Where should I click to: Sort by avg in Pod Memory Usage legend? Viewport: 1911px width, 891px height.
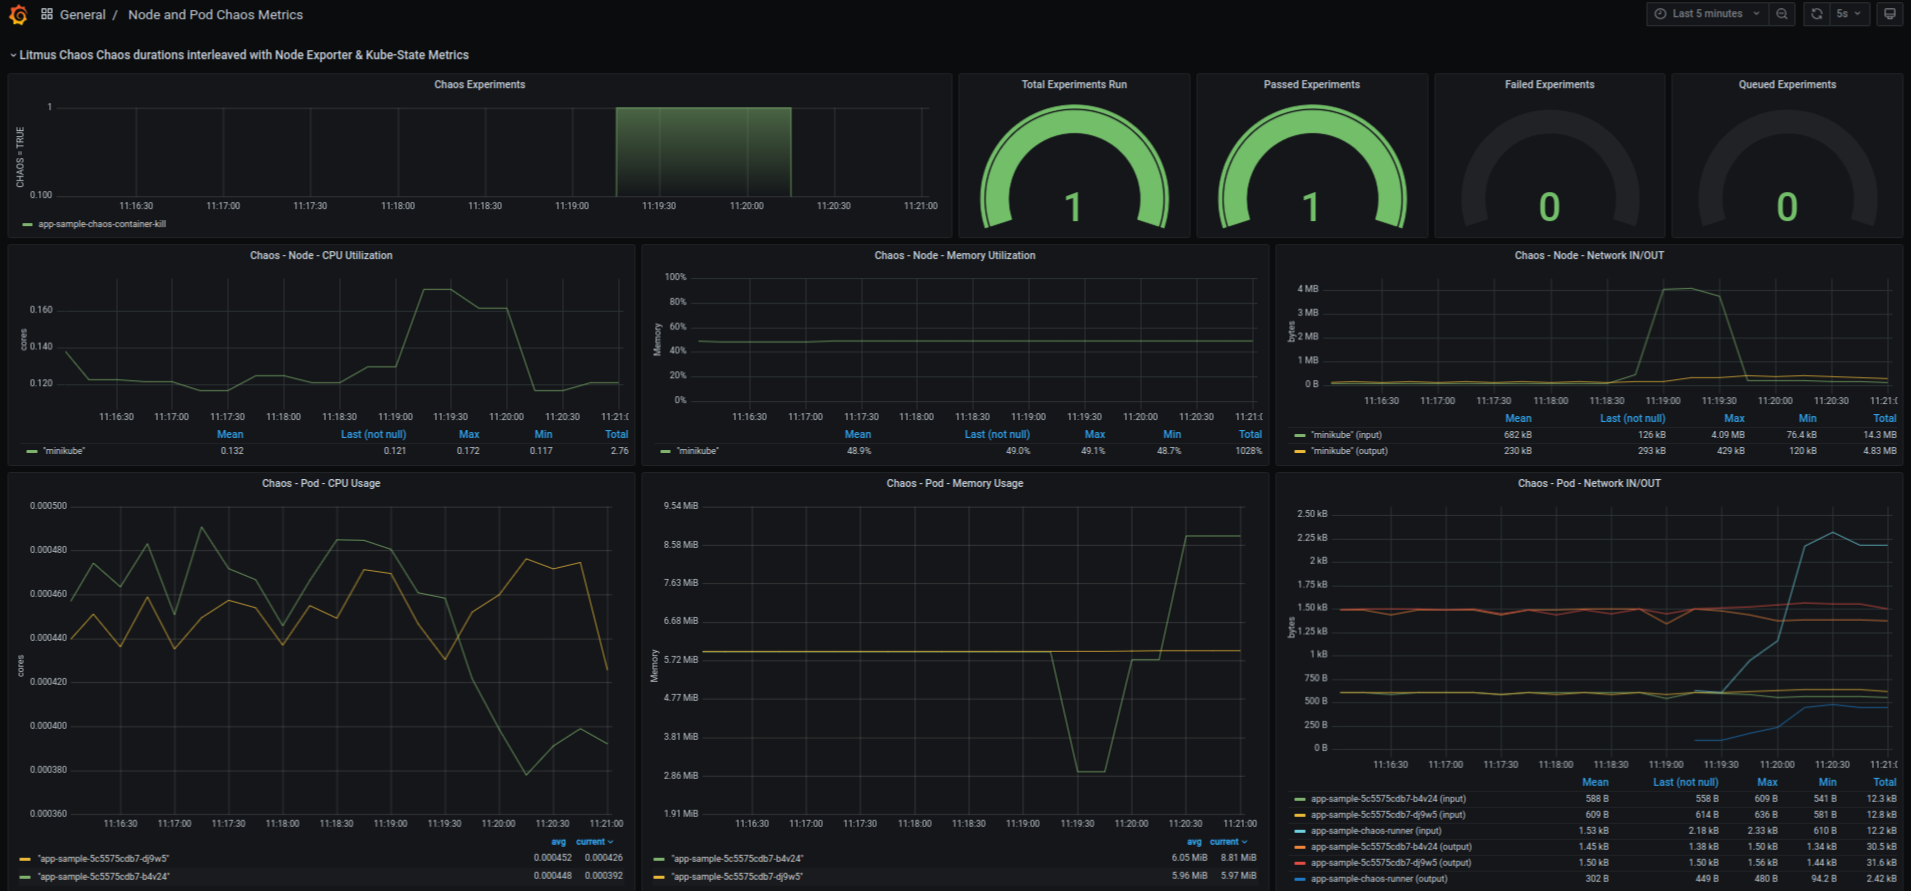1194,842
